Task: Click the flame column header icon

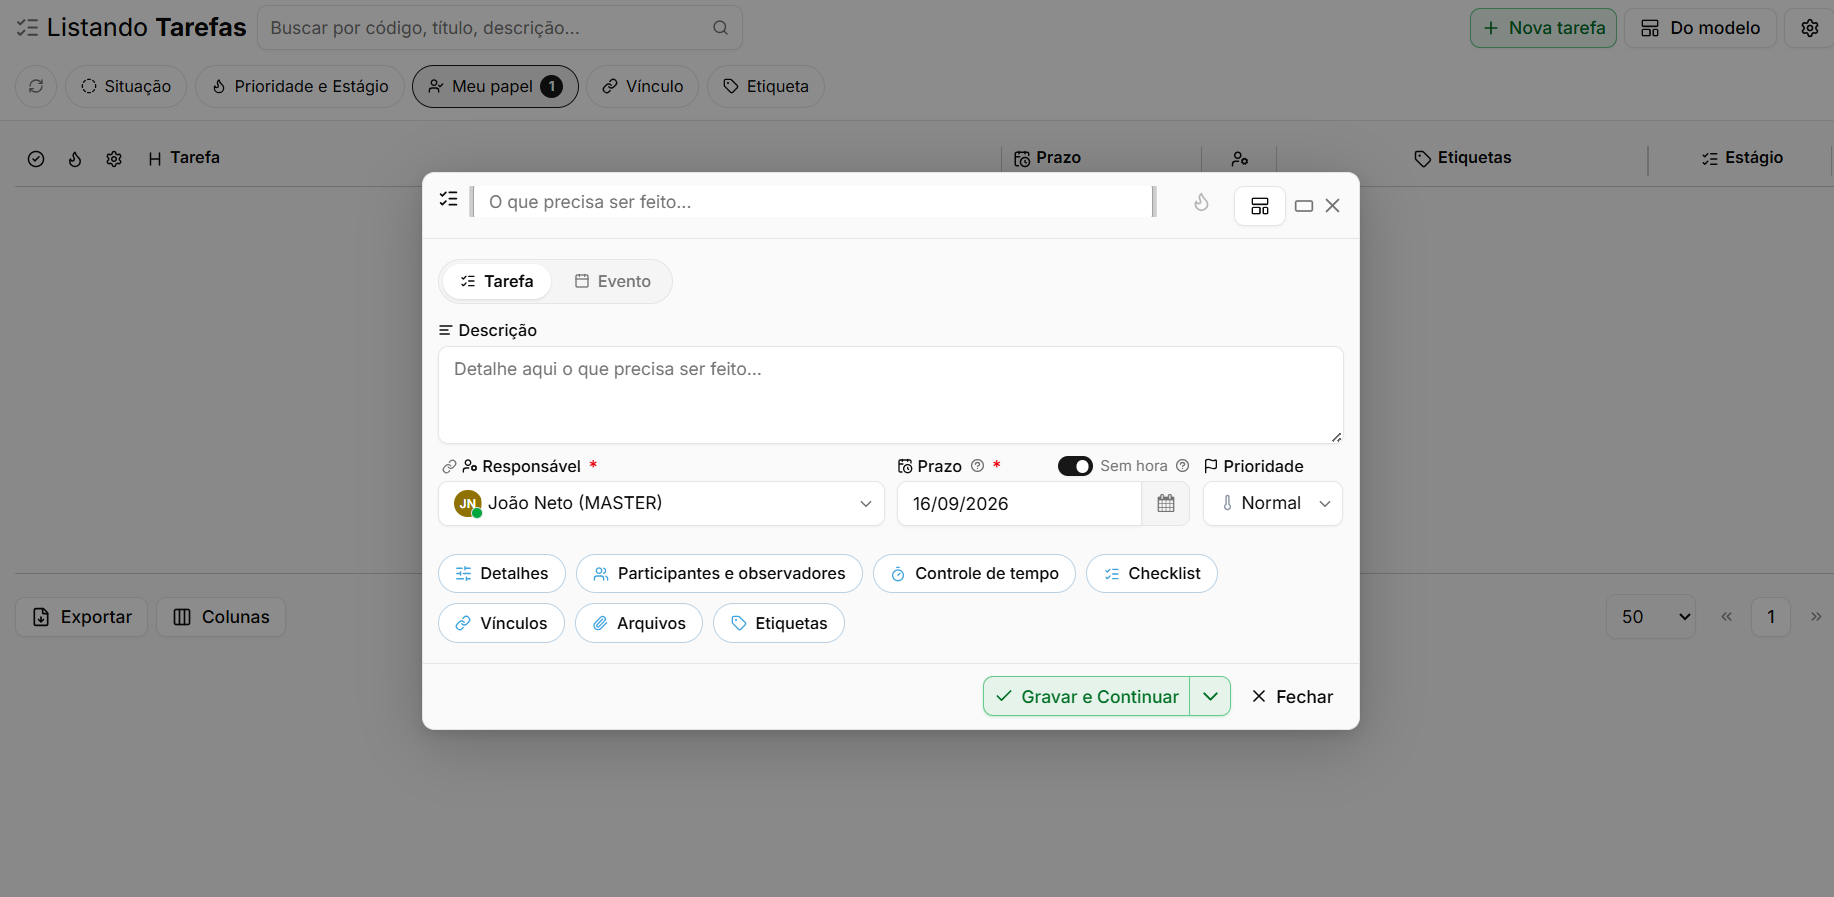Action: [x=75, y=159]
